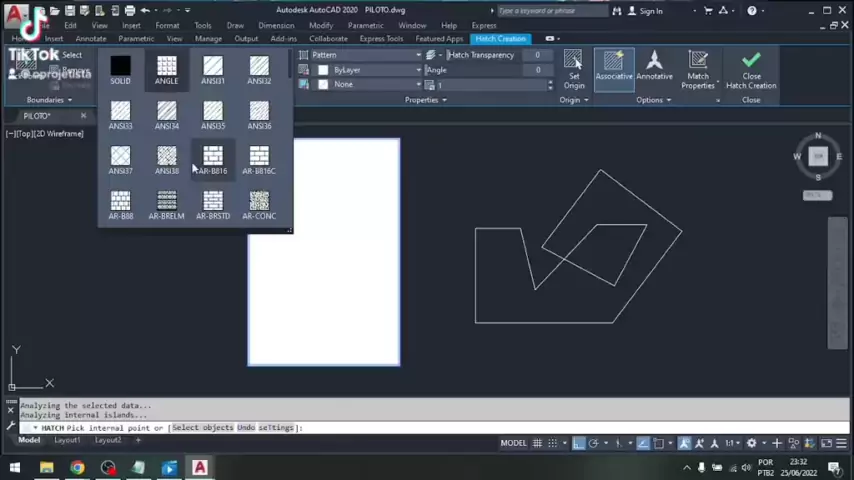Switch to the Layout1 tab
Screen dimensions: 854x480
67,440
